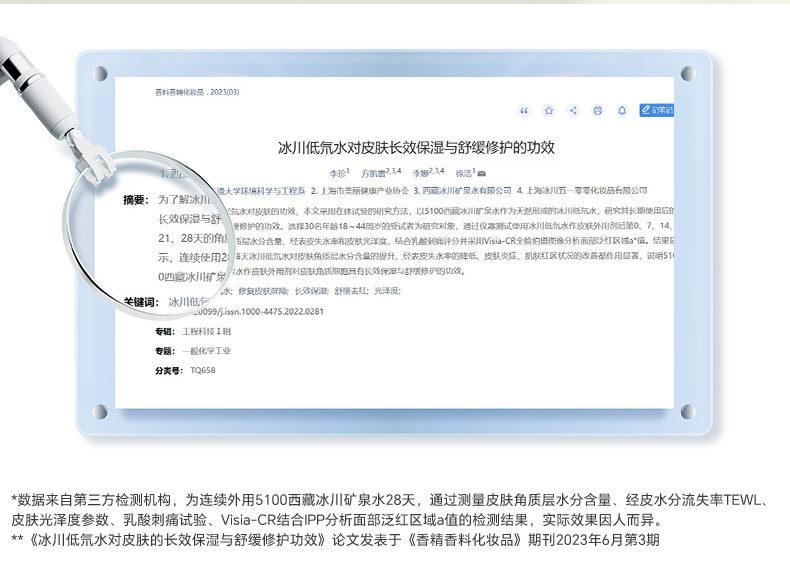Open affiliation 西藏冰川矿泉水有限公司
This screenshot has width=790, height=588.
coord(463,190)
